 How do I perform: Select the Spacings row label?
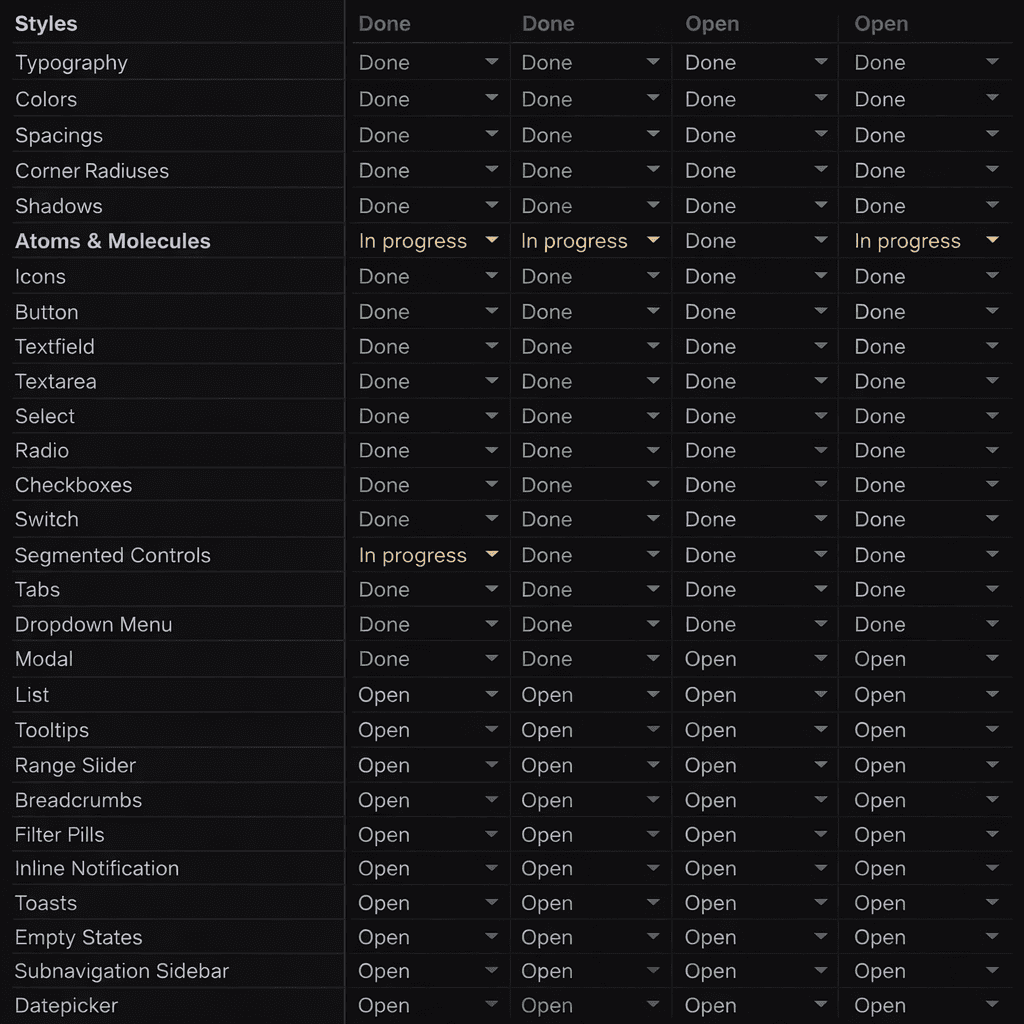click(59, 135)
